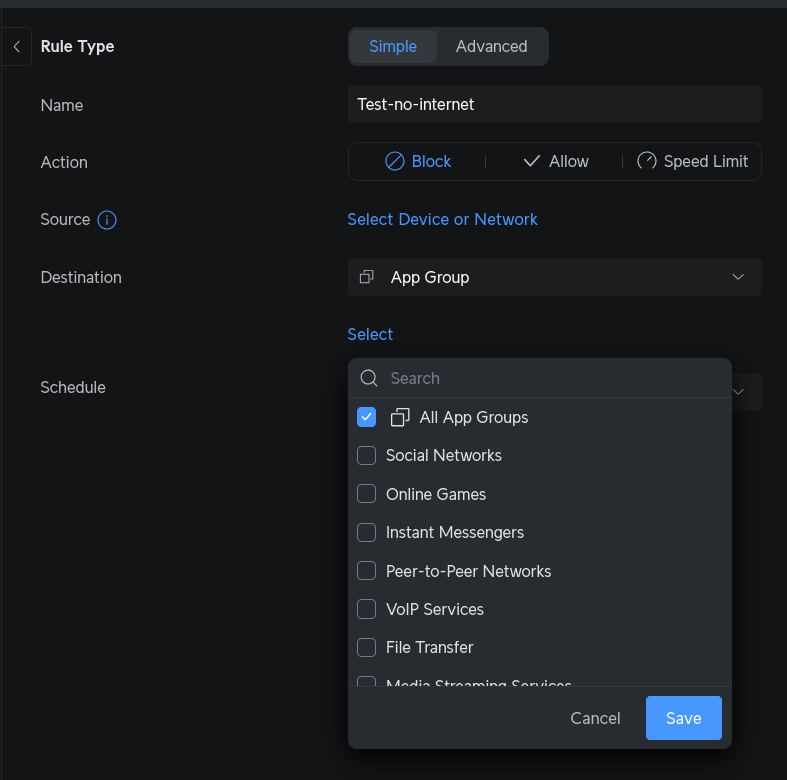
Task: Tick the Instant Messengers checkbox
Action: (366, 533)
